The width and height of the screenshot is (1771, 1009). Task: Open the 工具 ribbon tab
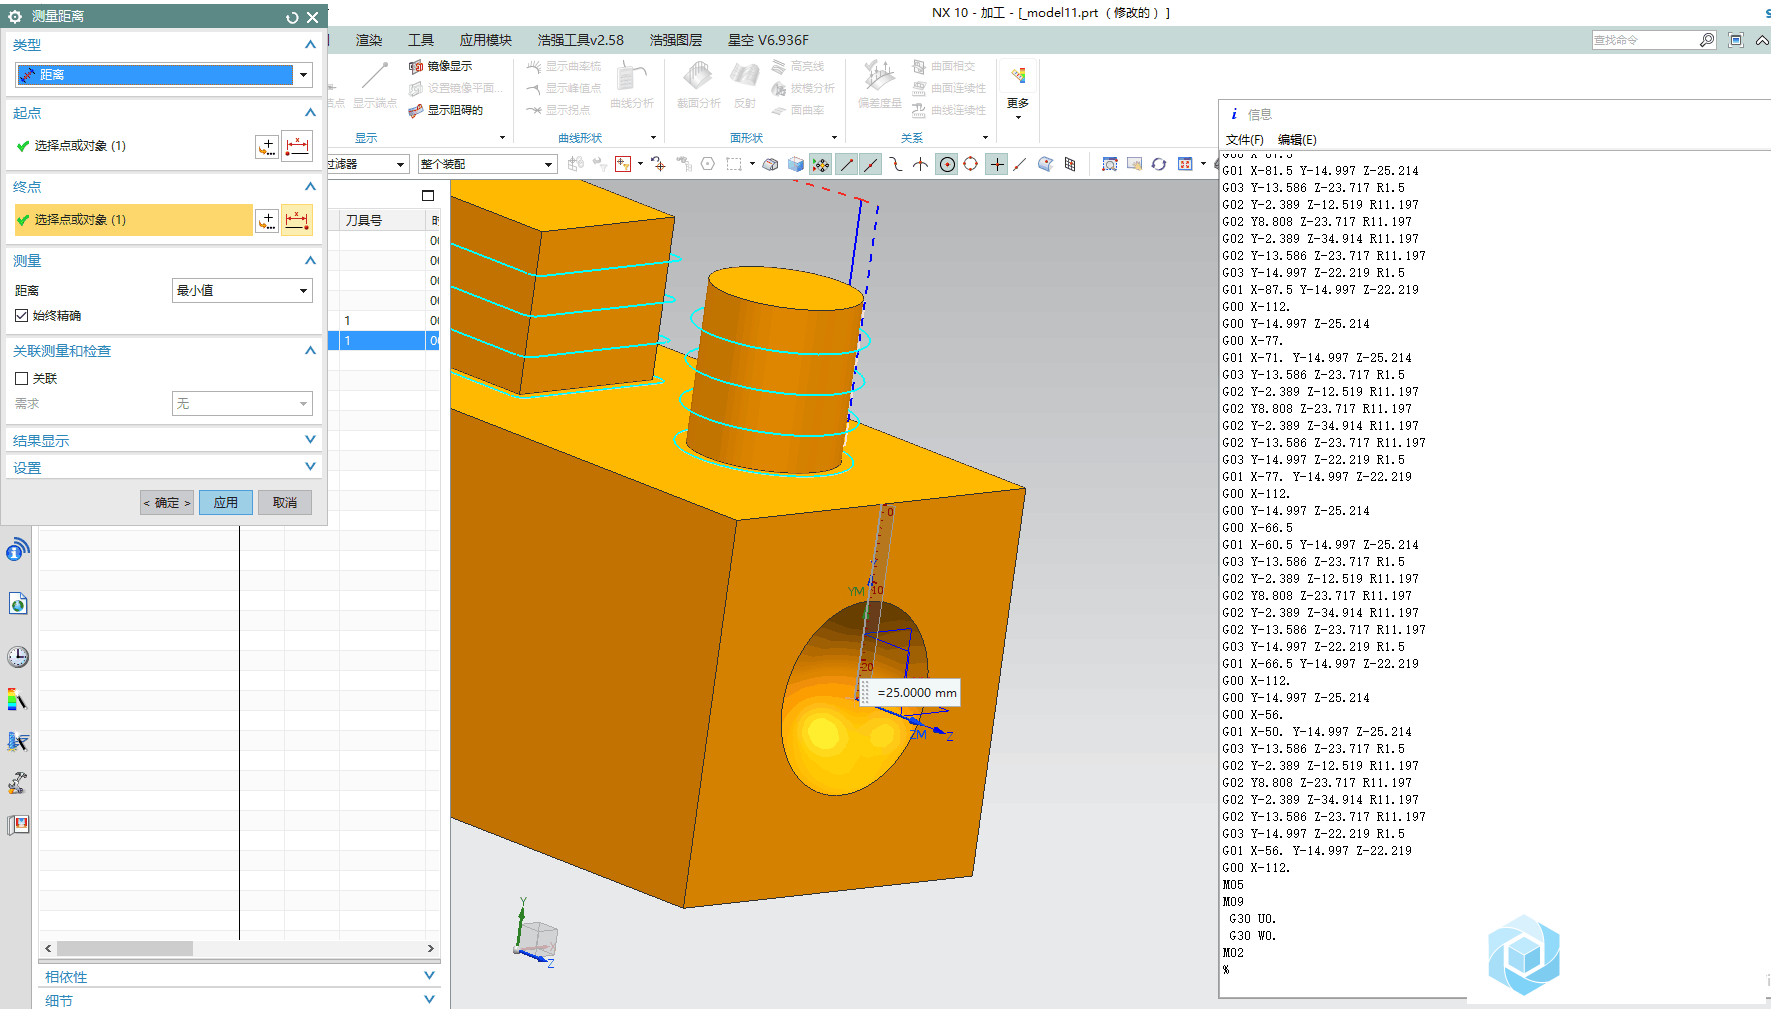tap(421, 40)
